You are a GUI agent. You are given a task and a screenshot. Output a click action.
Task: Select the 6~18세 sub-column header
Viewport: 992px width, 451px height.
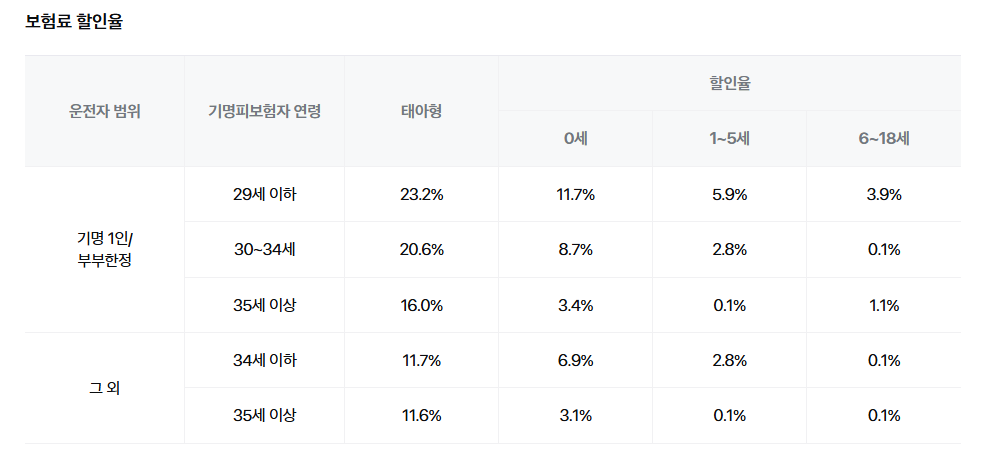point(883,139)
